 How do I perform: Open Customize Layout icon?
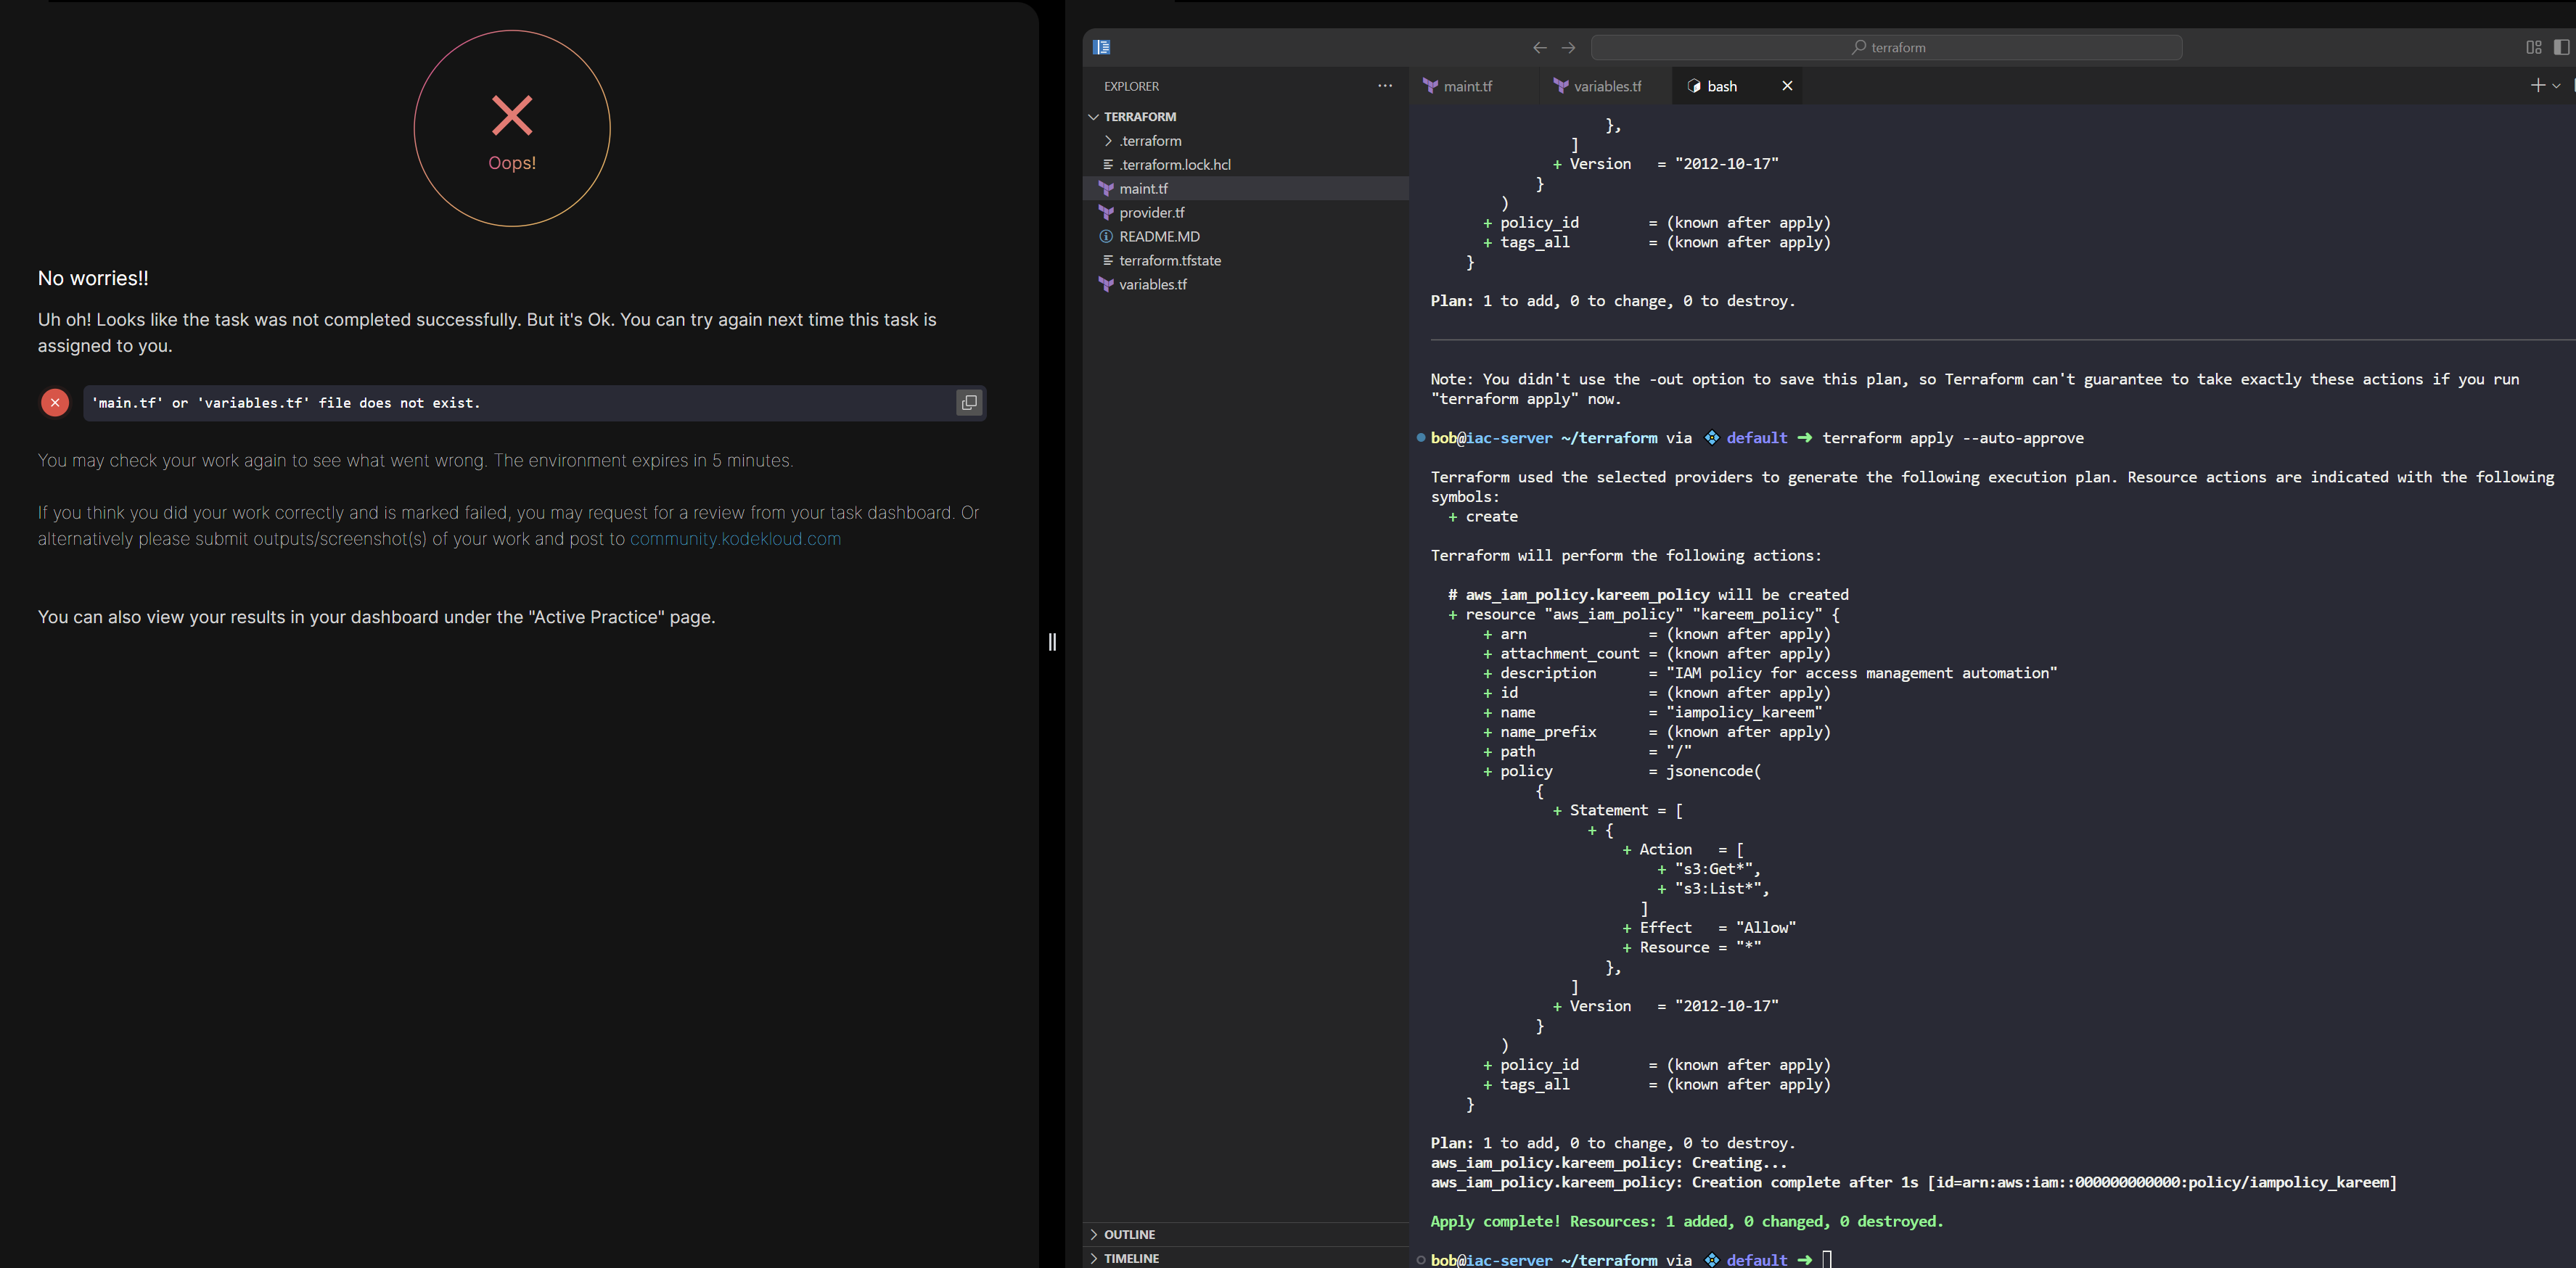coord(2533,47)
